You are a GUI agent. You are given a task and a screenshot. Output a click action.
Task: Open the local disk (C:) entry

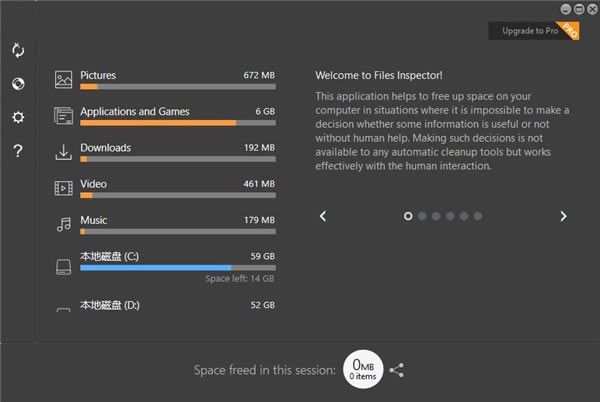point(165,267)
